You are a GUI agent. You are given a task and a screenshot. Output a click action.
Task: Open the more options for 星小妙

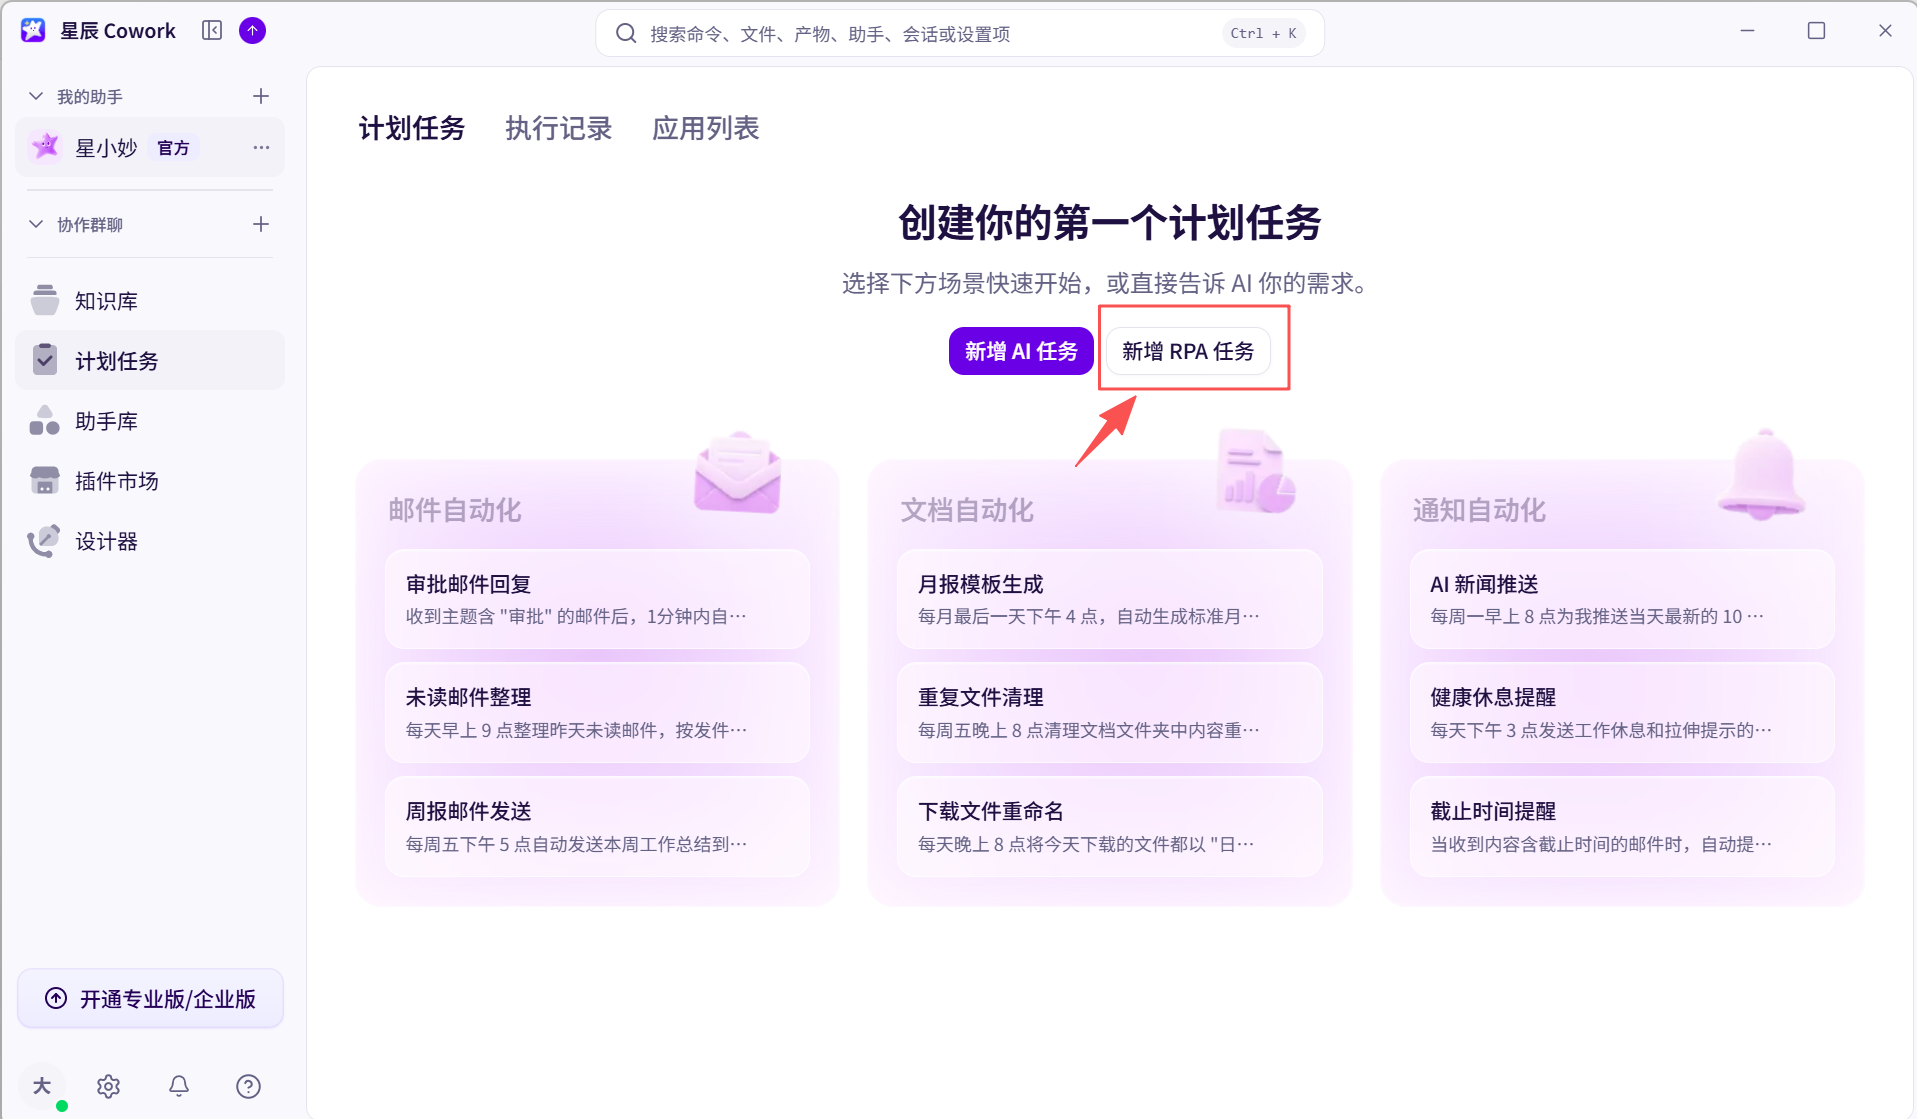click(261, 148)
